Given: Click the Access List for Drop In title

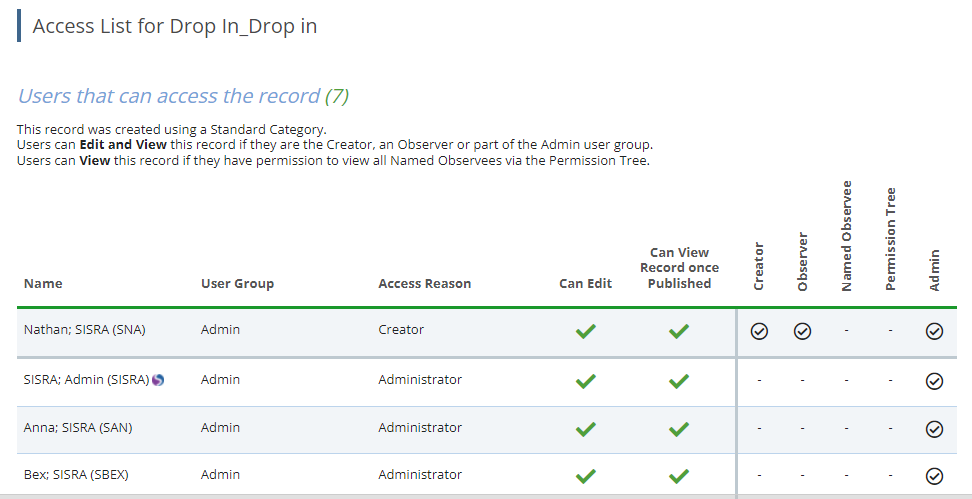Looking at the screenshot, I should [x=175, y=27].
